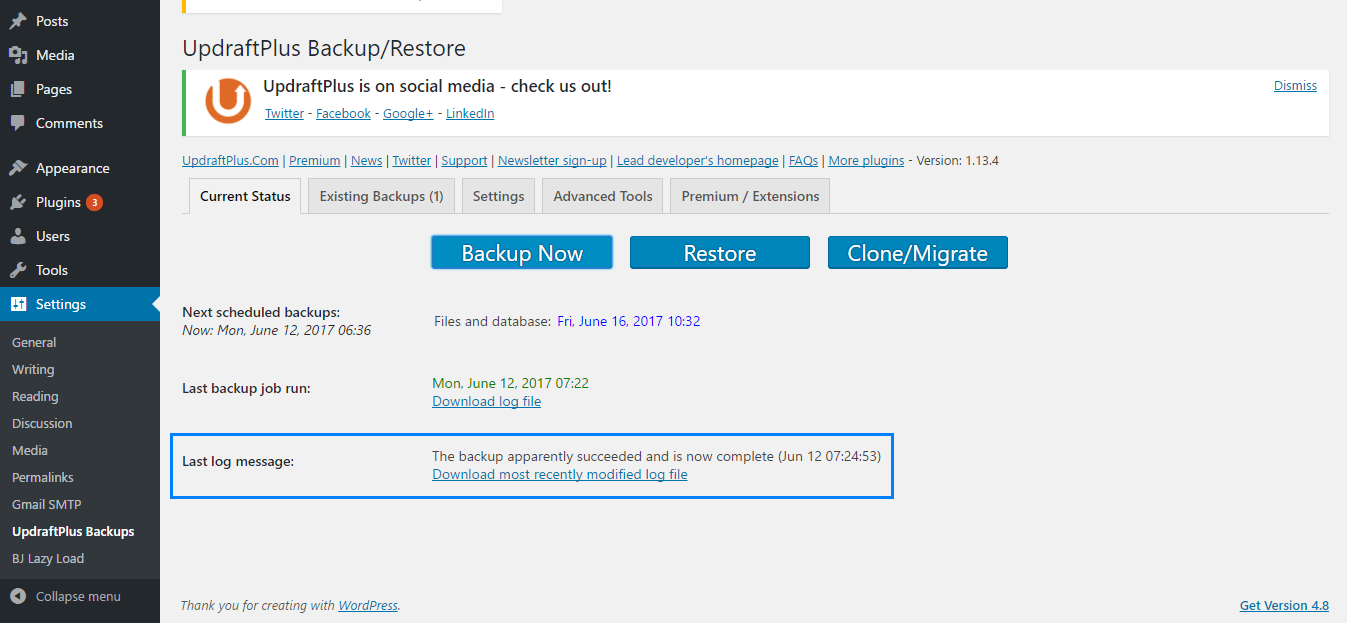Open LinkedIn link in social notice

pos(470,114)
